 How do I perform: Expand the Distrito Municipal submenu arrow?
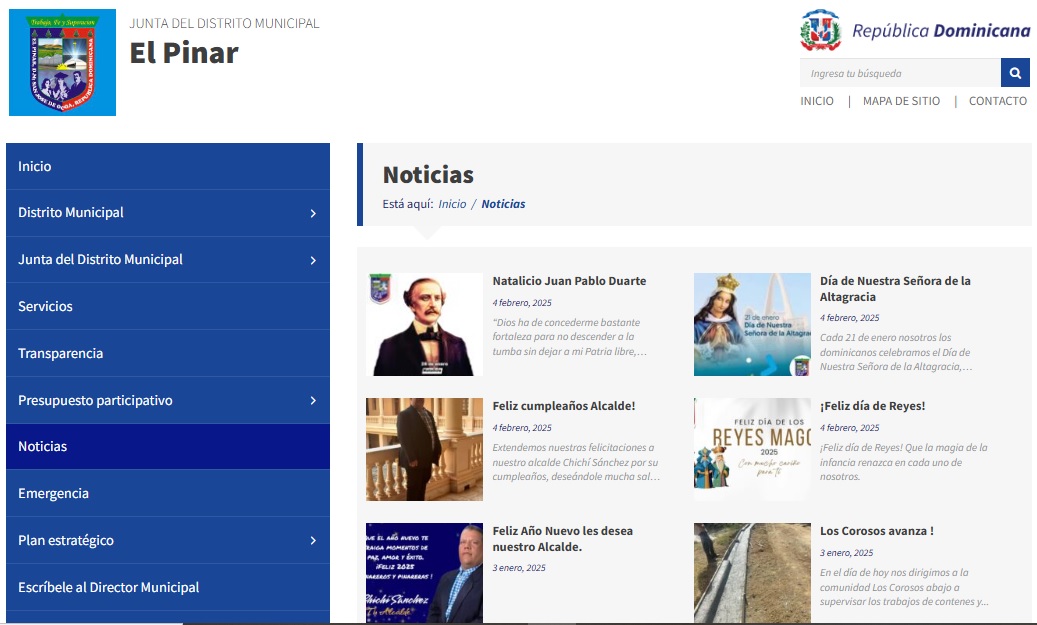click(x=313, y=213)
